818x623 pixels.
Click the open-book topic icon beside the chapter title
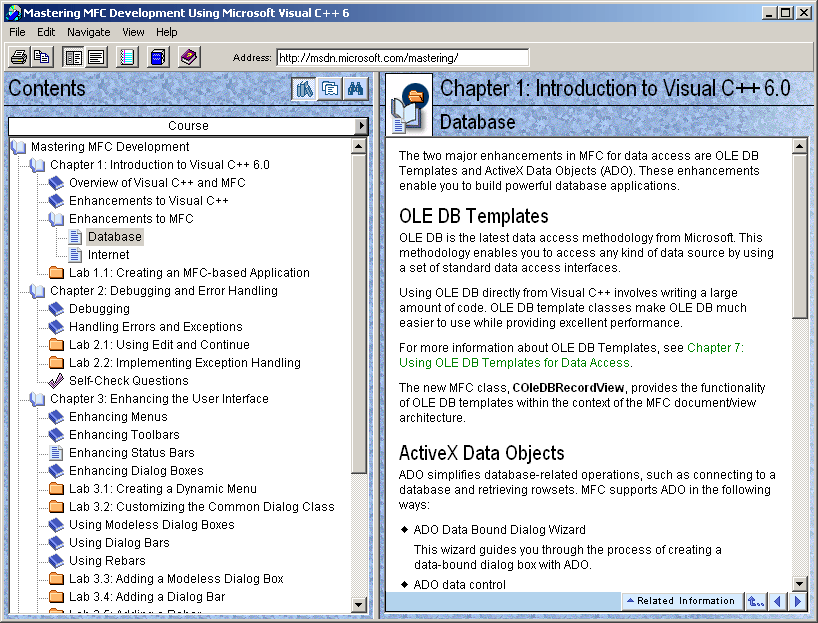[410, 106]
